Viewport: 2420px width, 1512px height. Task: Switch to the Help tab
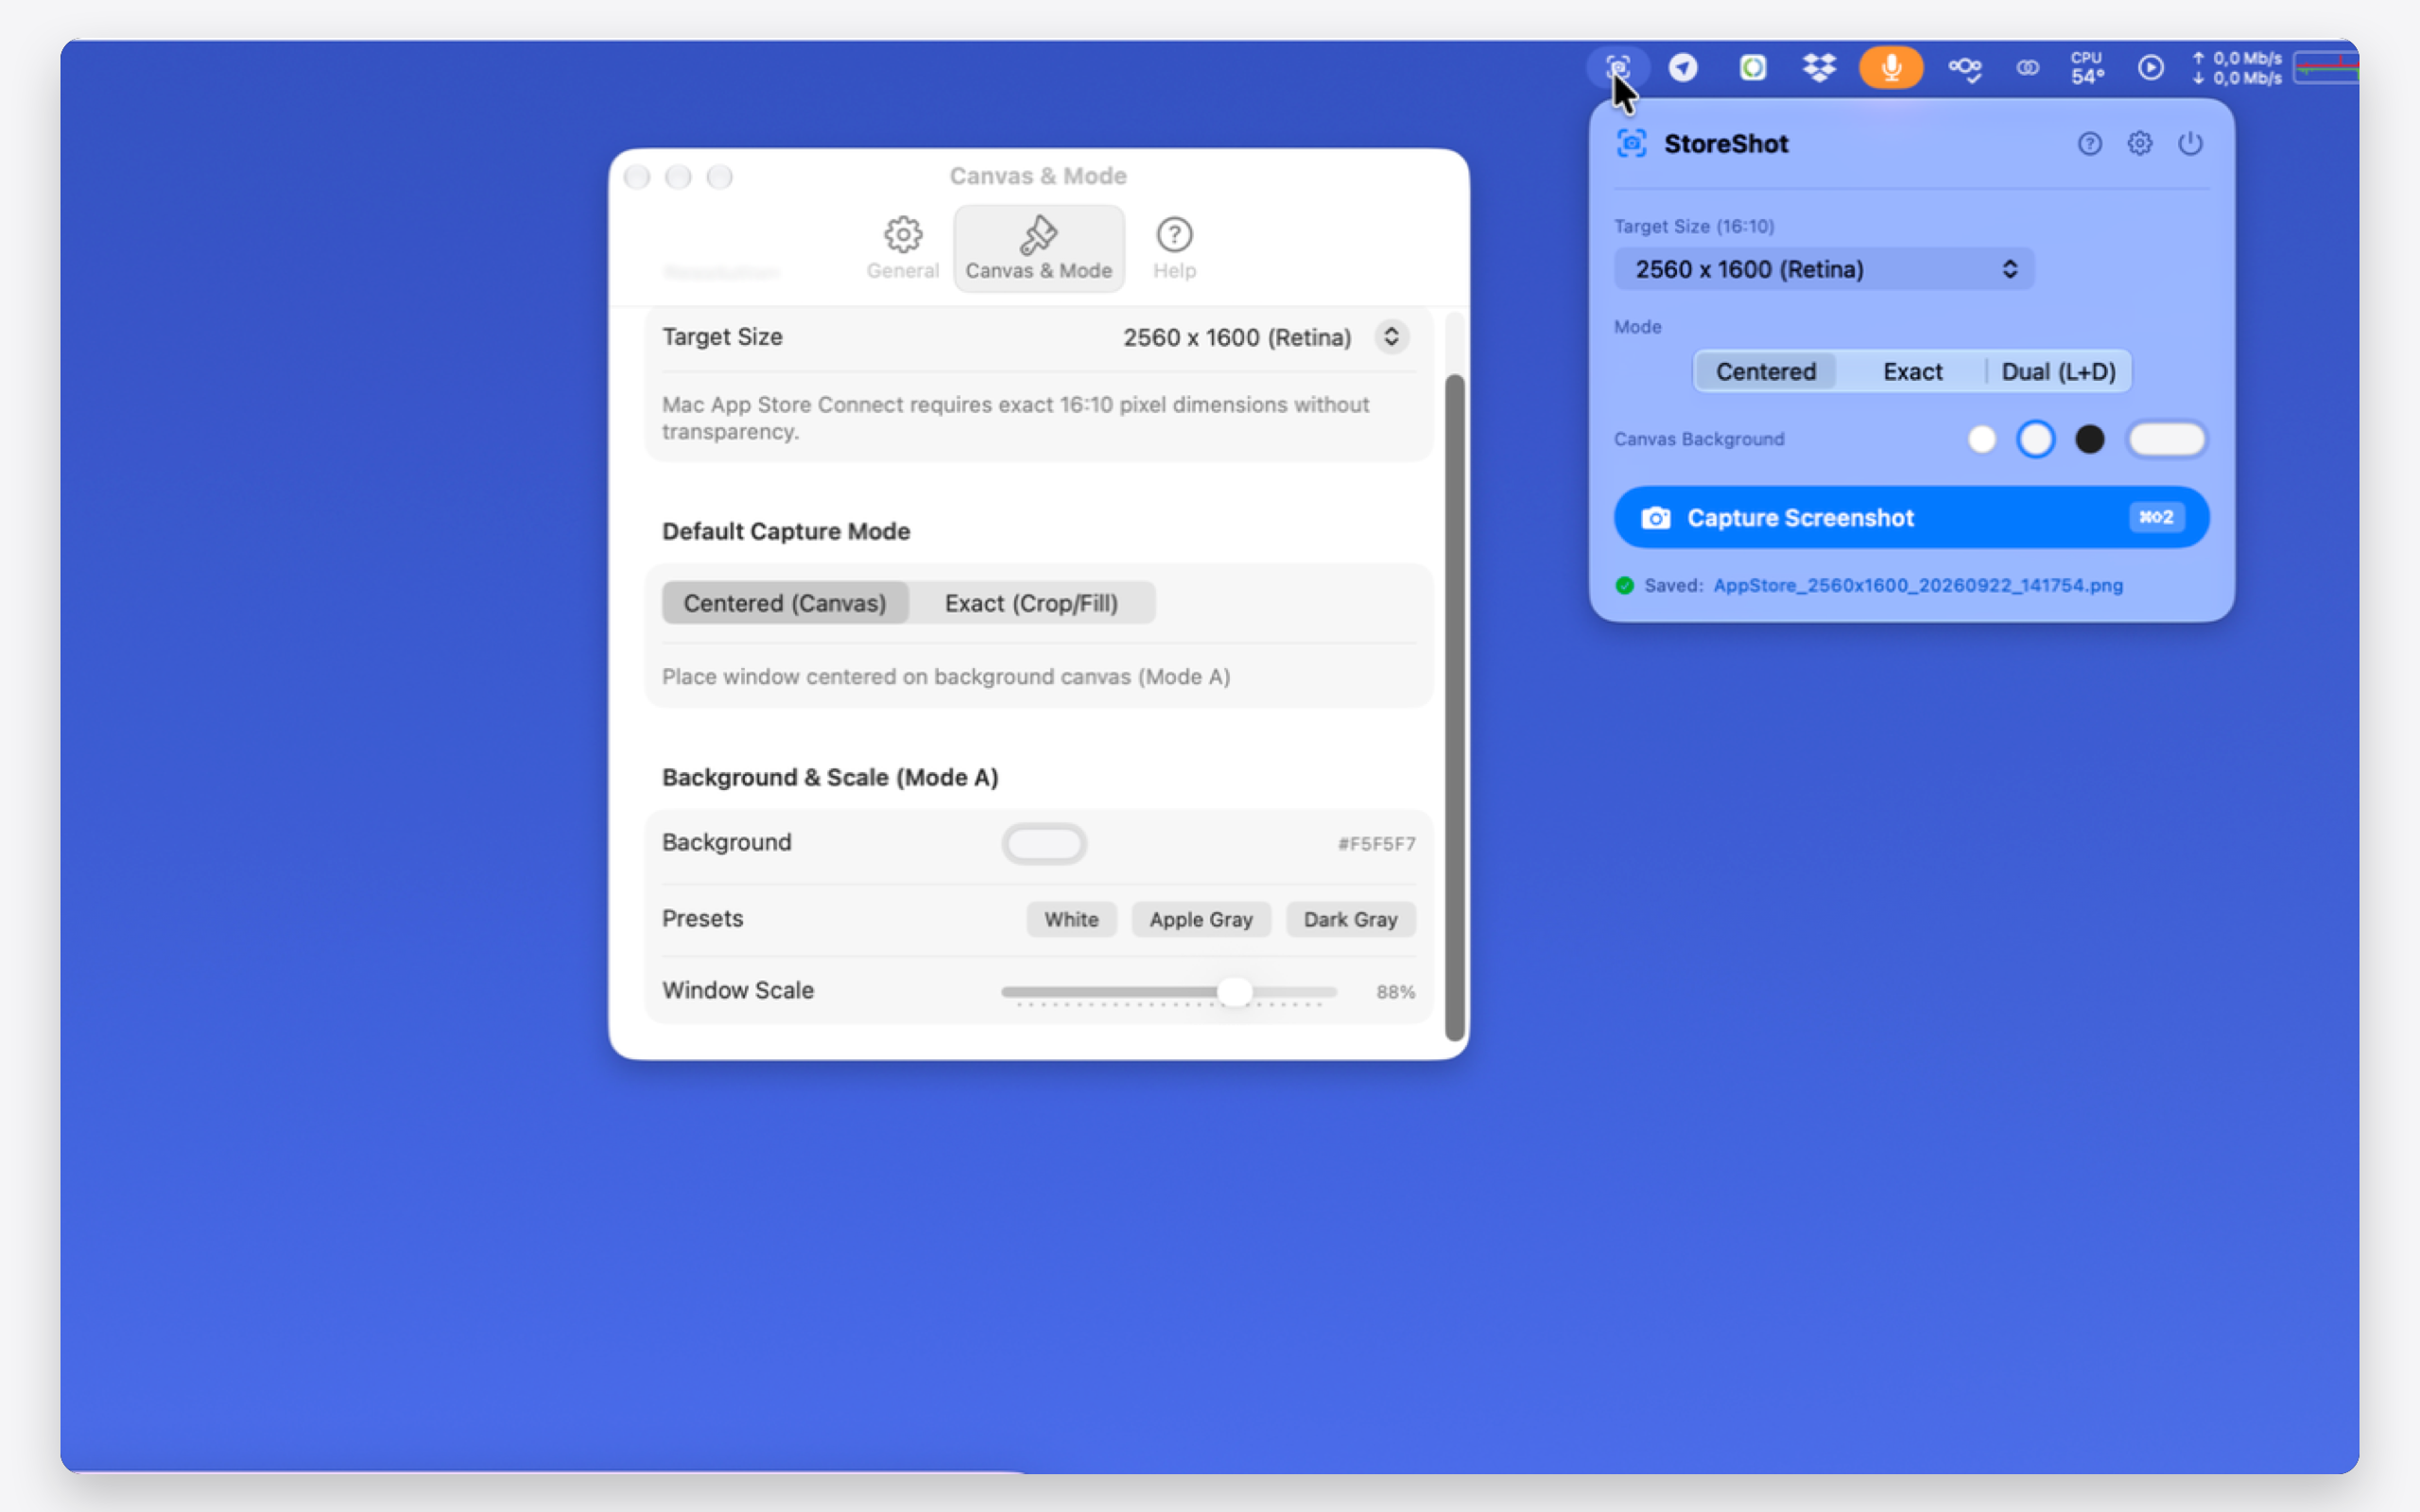click(1174, 248)
